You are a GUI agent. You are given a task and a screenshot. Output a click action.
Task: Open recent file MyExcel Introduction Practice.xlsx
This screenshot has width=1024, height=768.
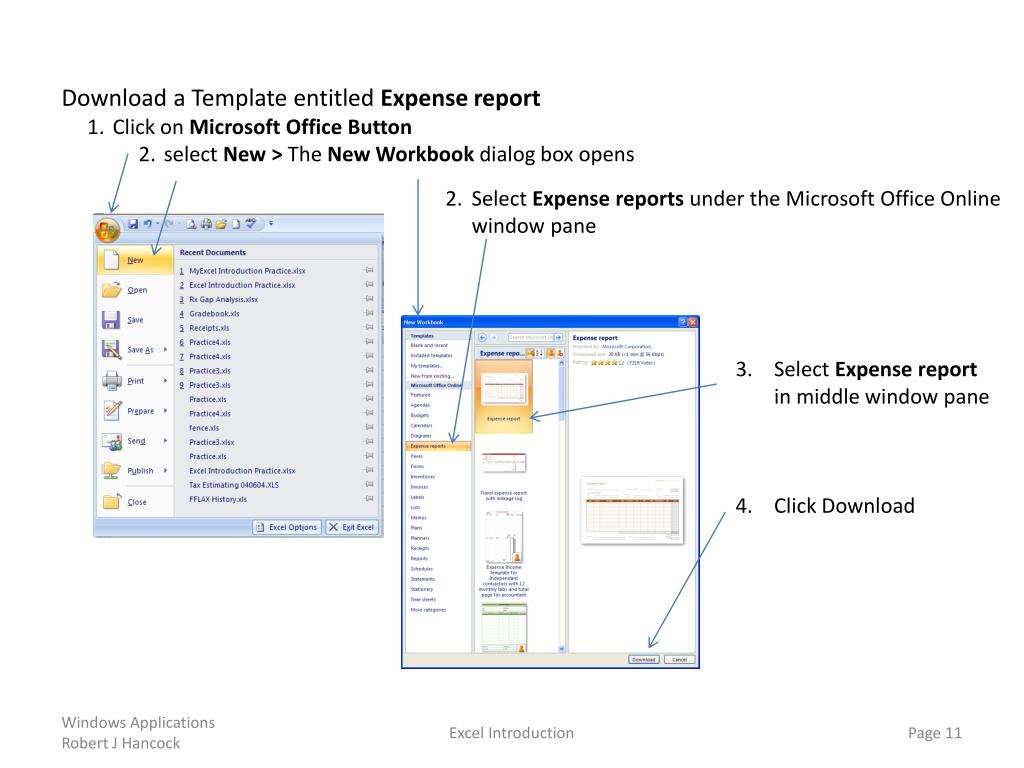click(x=247, y=271)
